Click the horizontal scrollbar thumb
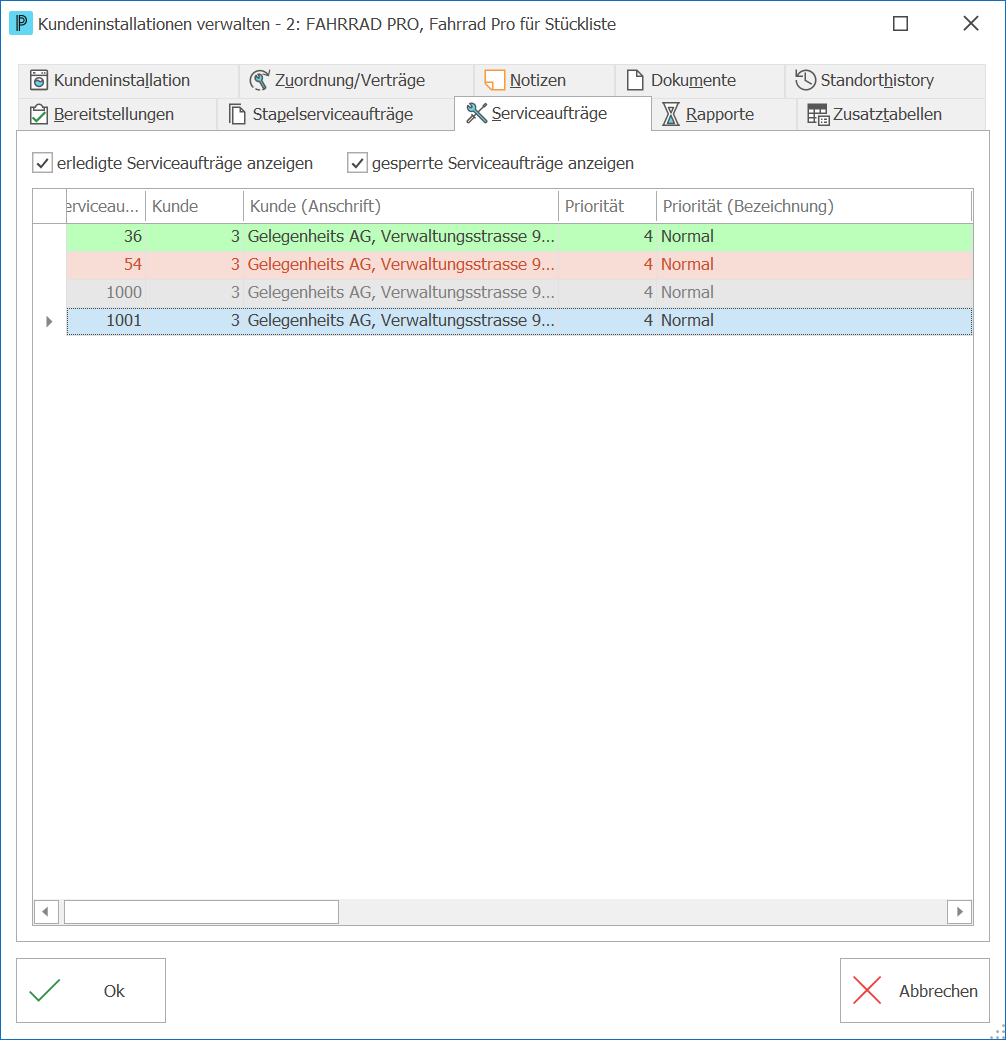This screenshot has width=1006, height=1040. coord(202,912)
